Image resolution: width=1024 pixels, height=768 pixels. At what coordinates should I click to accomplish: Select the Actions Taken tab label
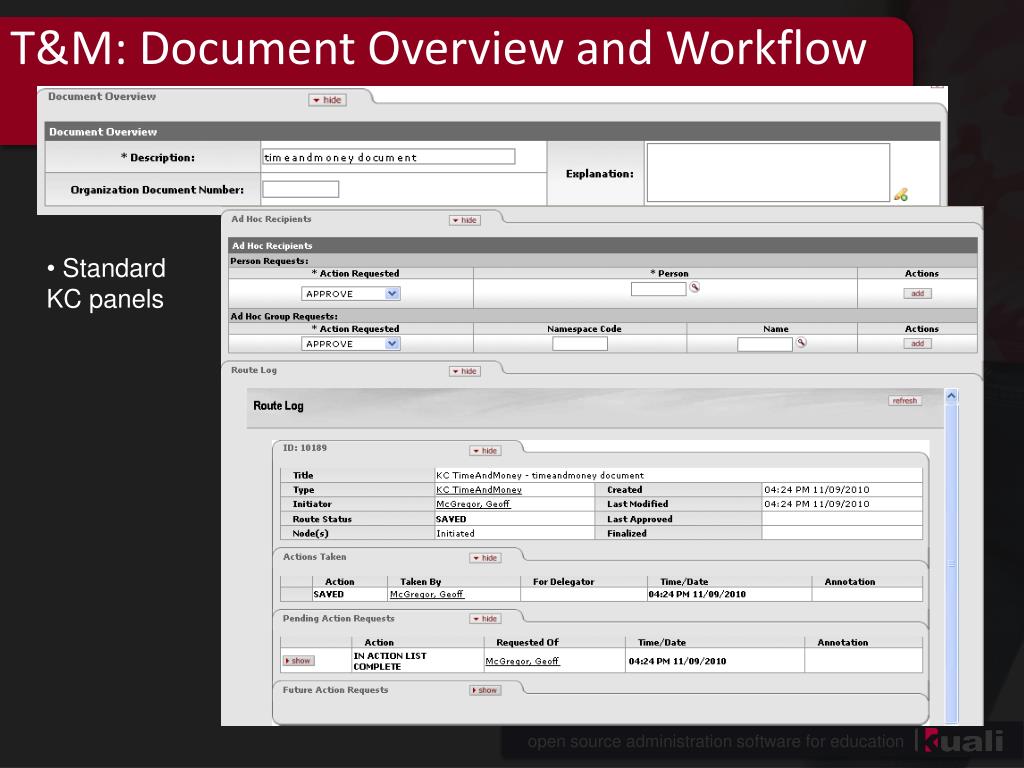pyautogui.click(x=315, y=556)
